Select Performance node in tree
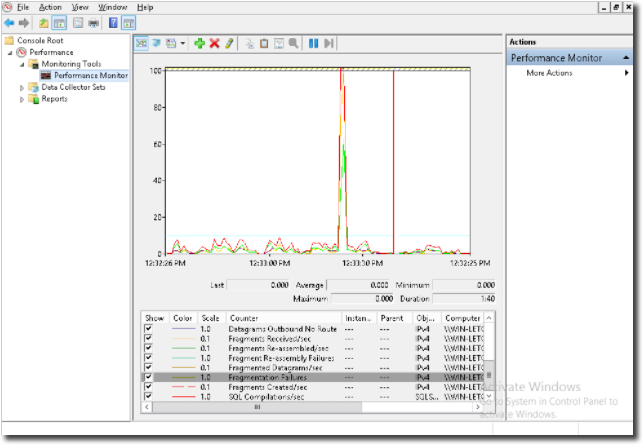 51,52
